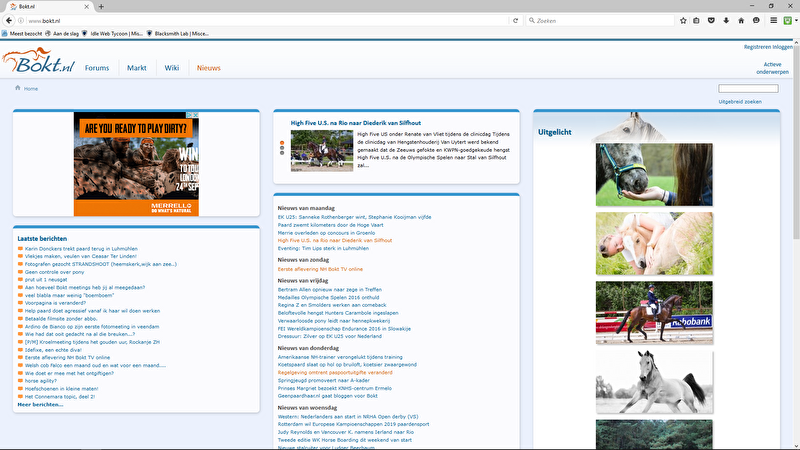Click the browser back arrow button
800x450 pixels.
tap(9, 20)
